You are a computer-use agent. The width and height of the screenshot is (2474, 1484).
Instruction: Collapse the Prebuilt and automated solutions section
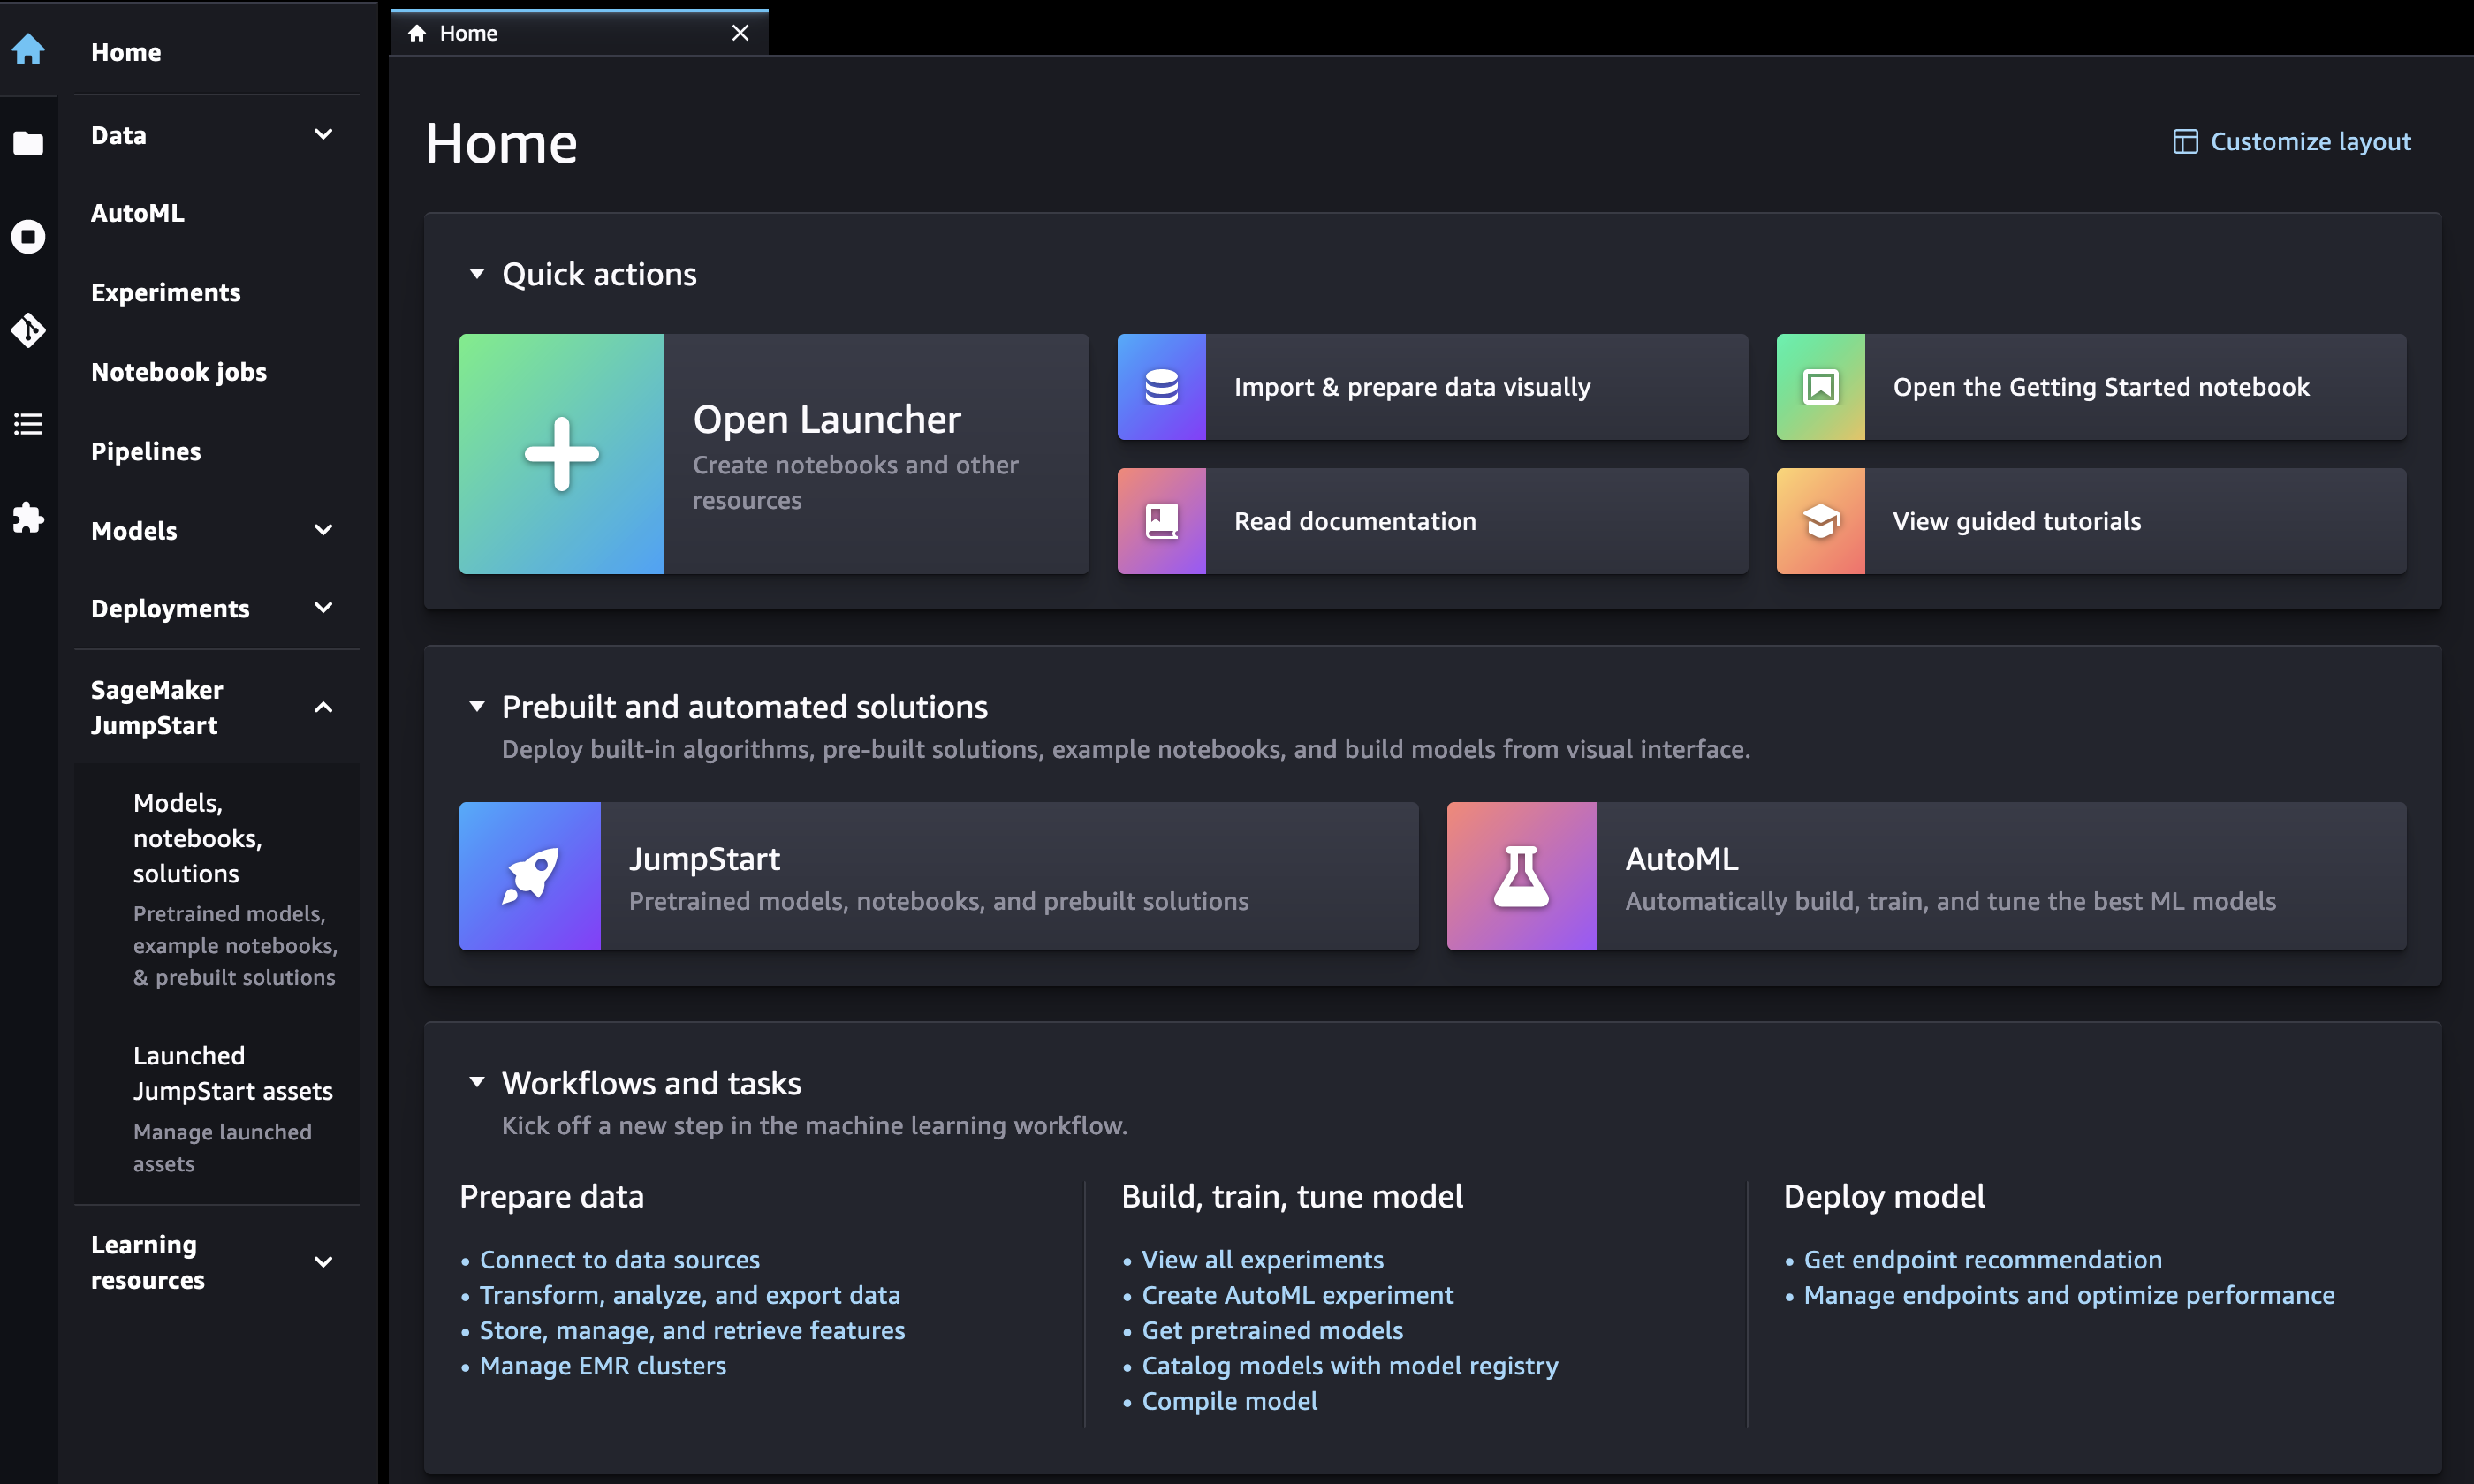click(x=477, y=705)
